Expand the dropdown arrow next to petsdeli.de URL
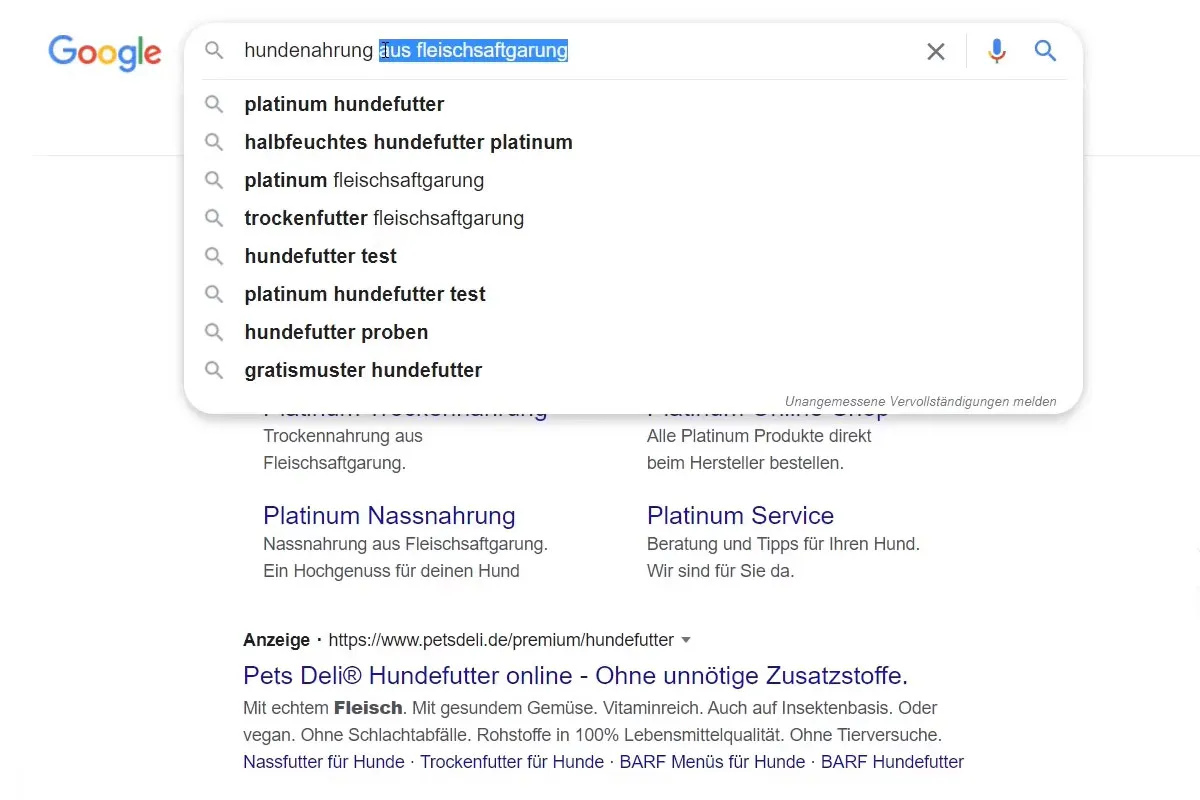The image size is (1200, 800). pyautogui.click(x=686, y=640)
